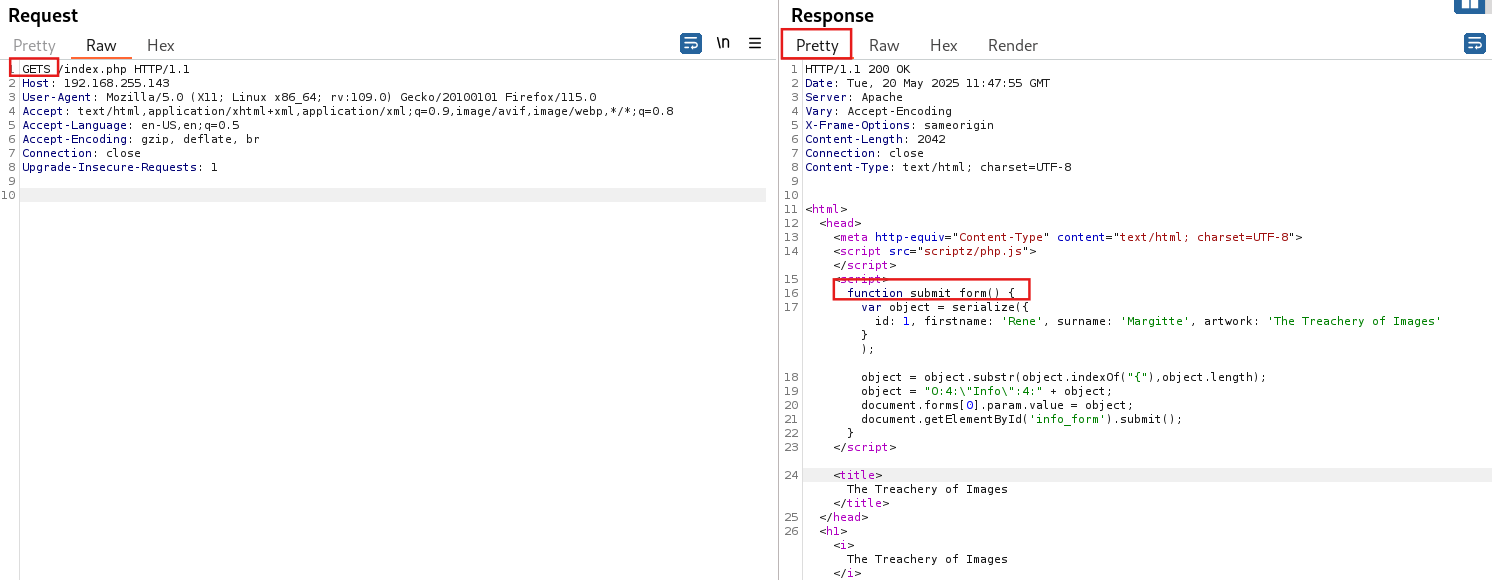Click the 'var object = serialize({' line
The image size is (1492, 580).
[945, 307]
